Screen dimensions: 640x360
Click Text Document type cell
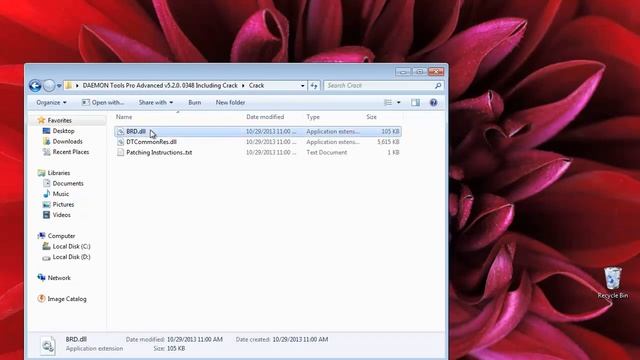tap(327, 152)
